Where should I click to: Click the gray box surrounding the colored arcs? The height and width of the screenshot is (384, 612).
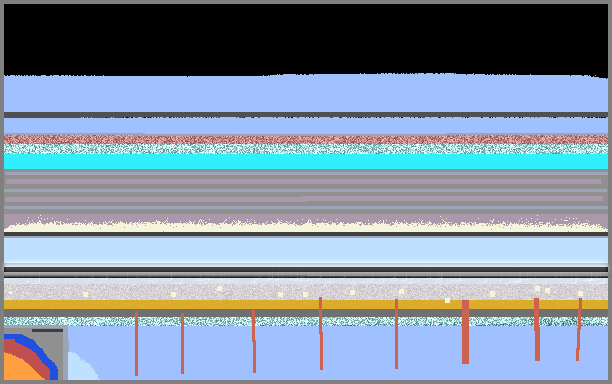click(36, 353)
